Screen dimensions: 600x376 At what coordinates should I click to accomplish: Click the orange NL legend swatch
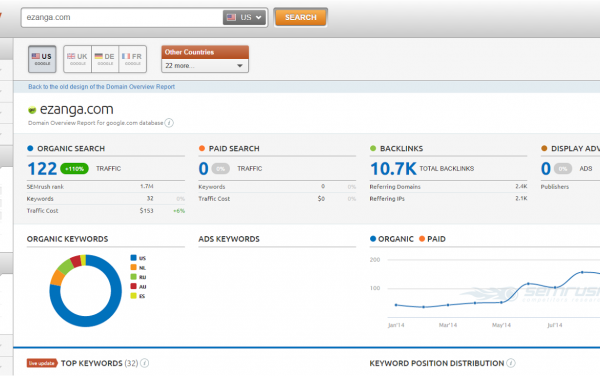[134, 267]
